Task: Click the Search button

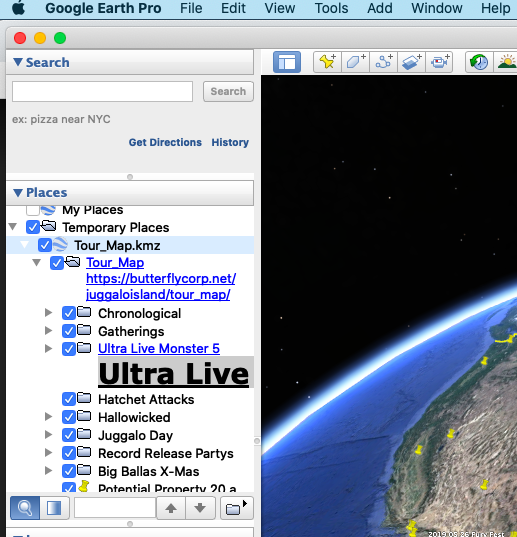Action: [228, 91]
